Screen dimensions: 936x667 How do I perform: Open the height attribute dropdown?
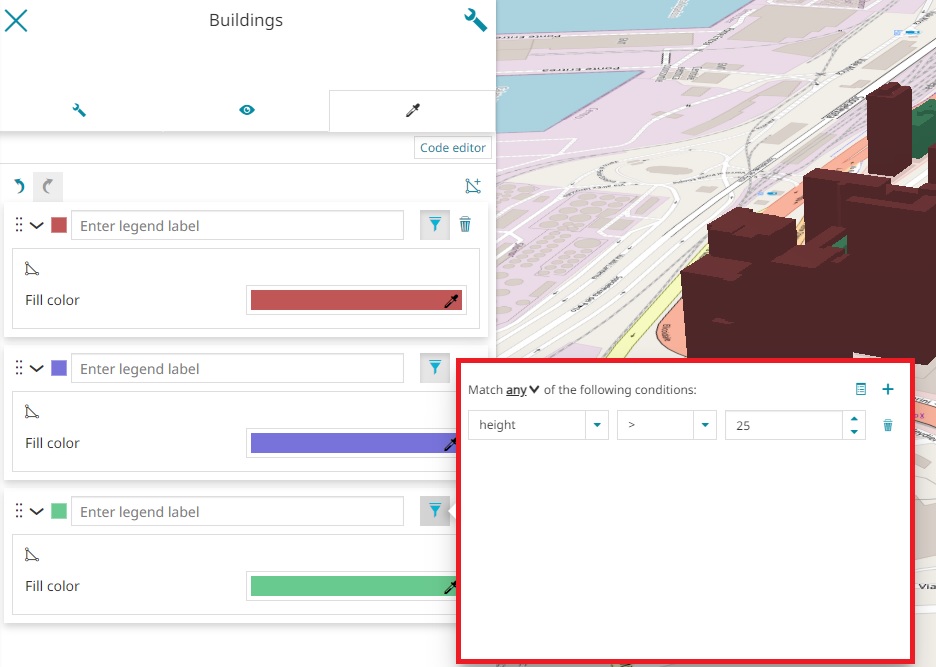click(x=597, y=425)
